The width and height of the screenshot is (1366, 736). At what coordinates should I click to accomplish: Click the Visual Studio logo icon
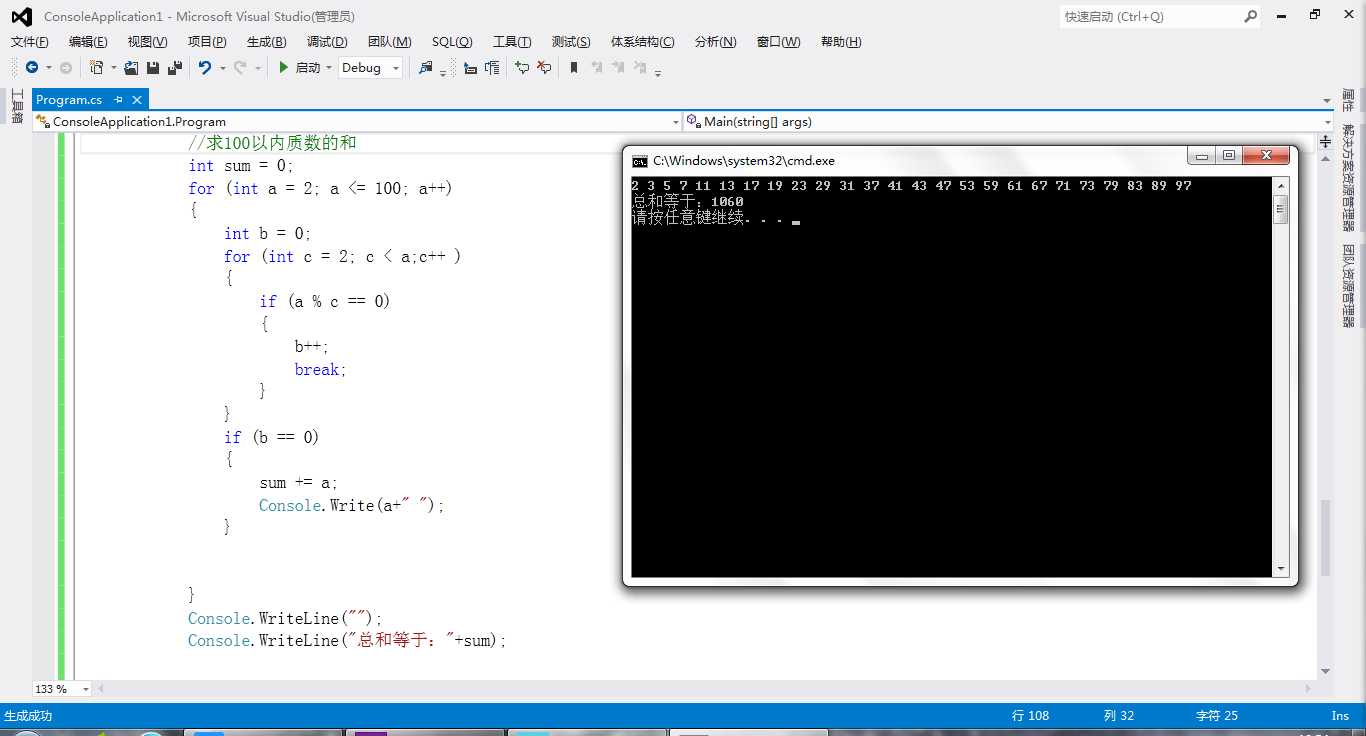coord(21,16)
